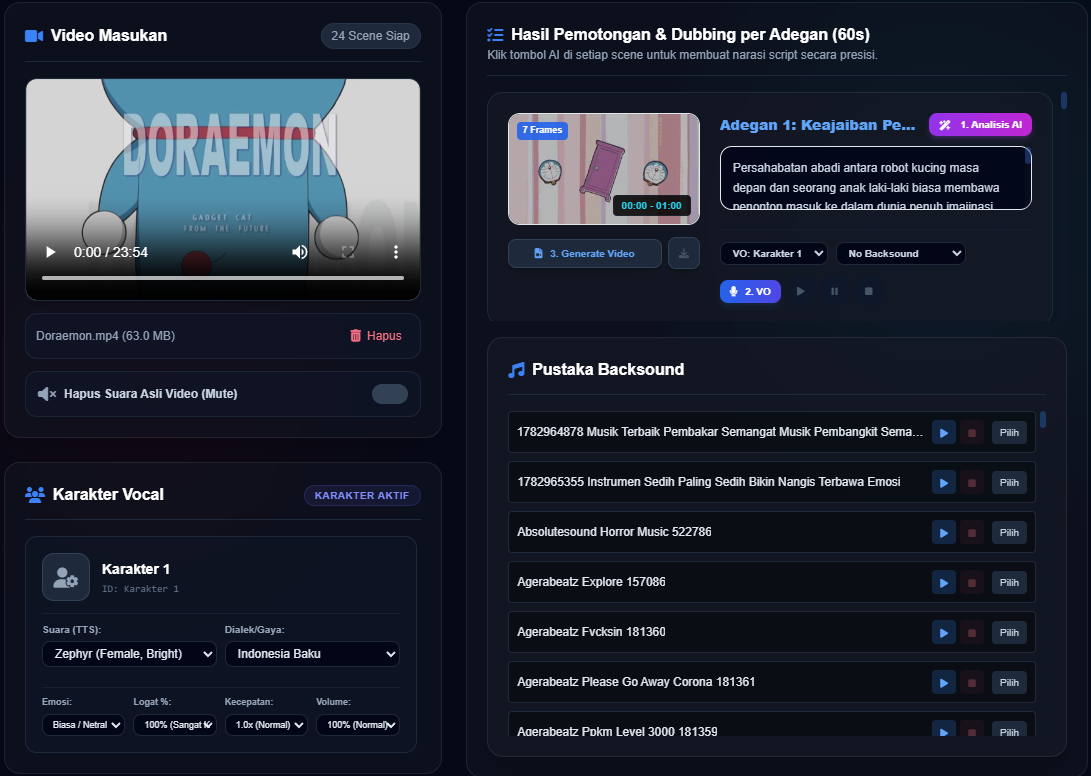Image resolution: width=1091 pixels, height=776 pixels.
Task: Click the Adegan 1 narration text box
Action: coord(875,178)
